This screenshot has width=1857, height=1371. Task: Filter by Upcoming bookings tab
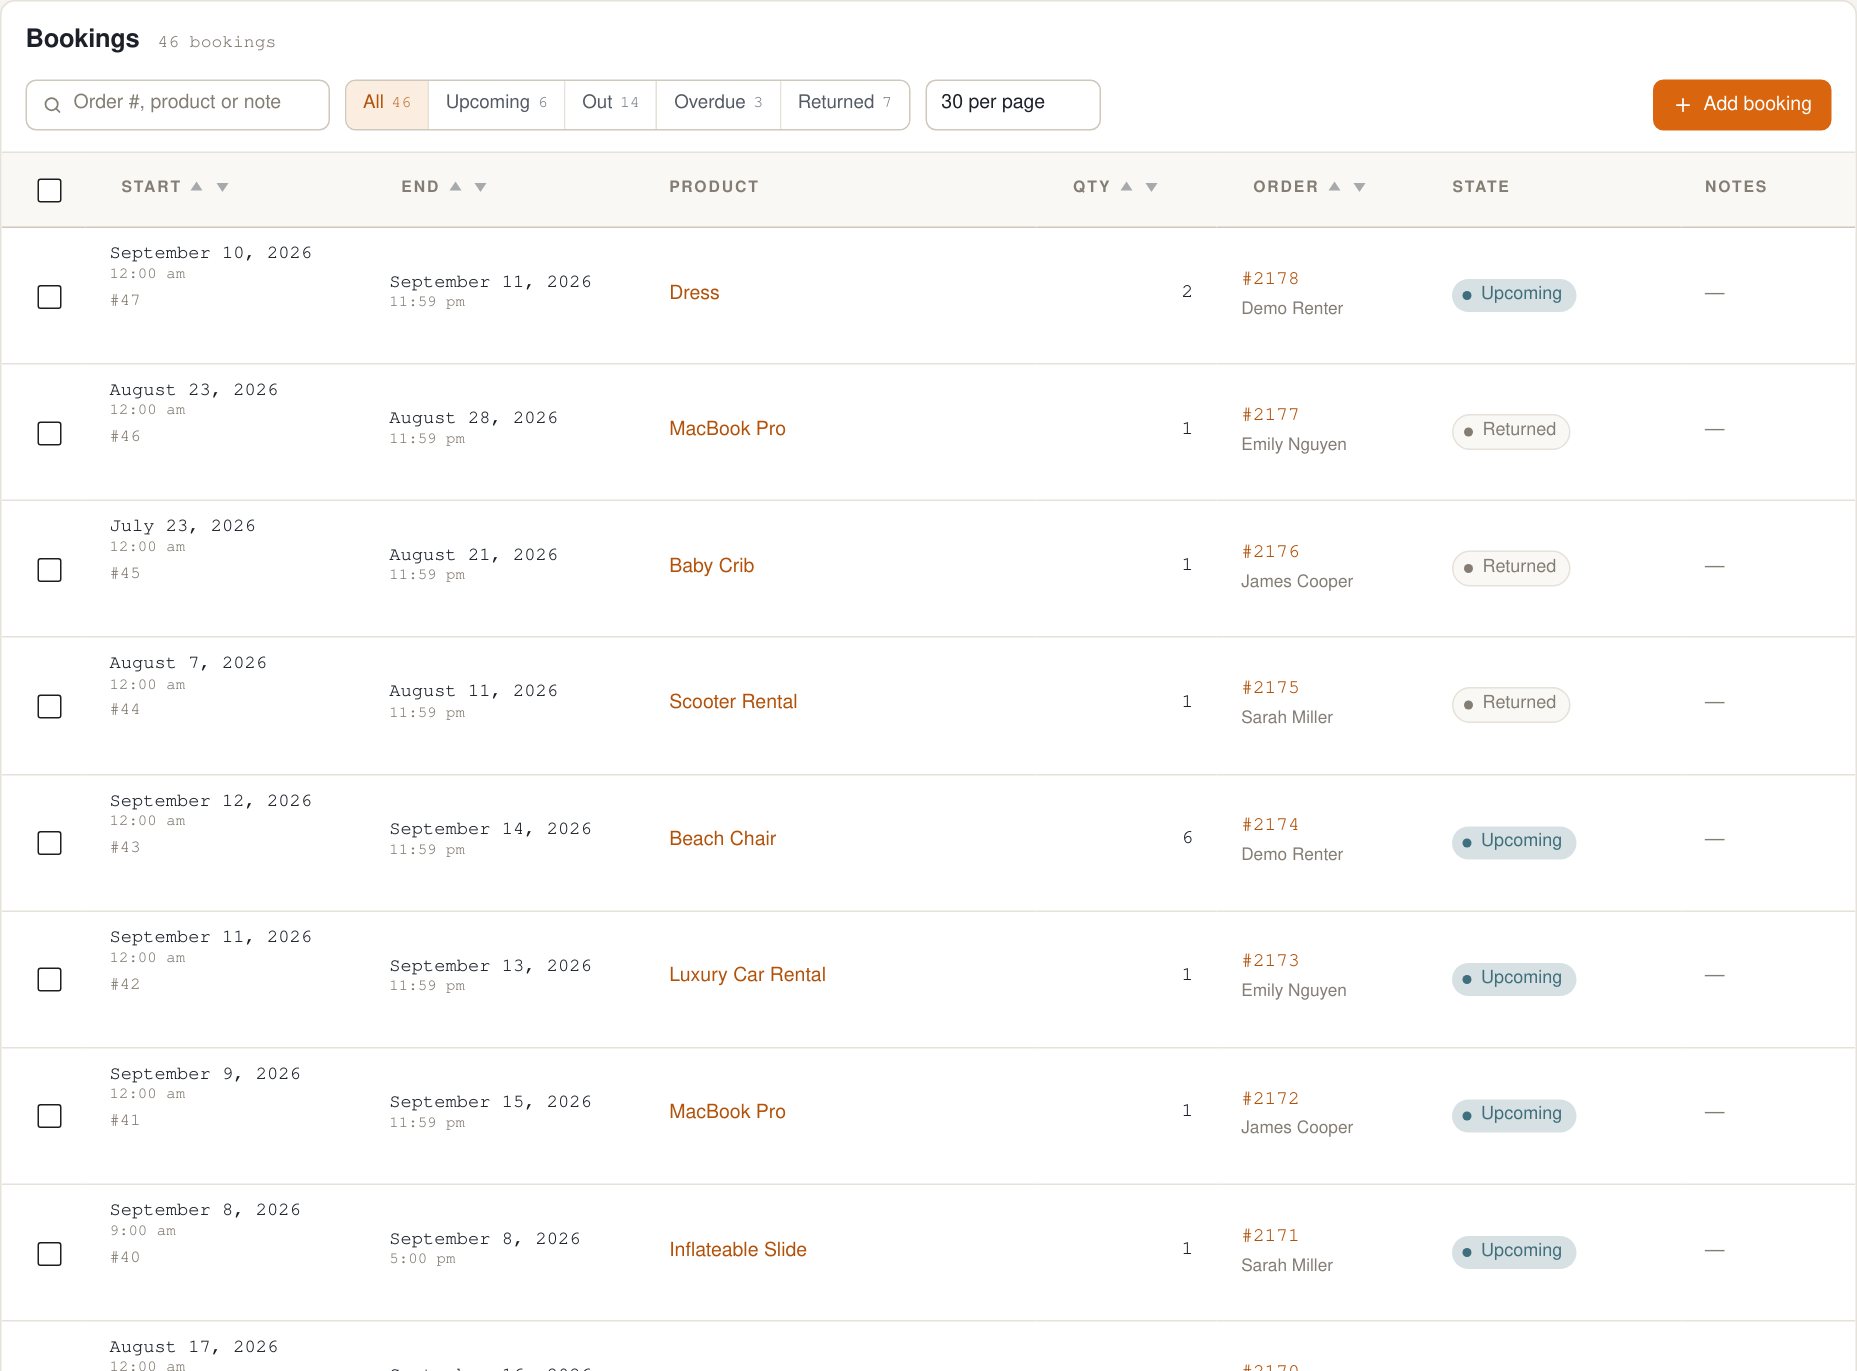click(x=496, y=104)
